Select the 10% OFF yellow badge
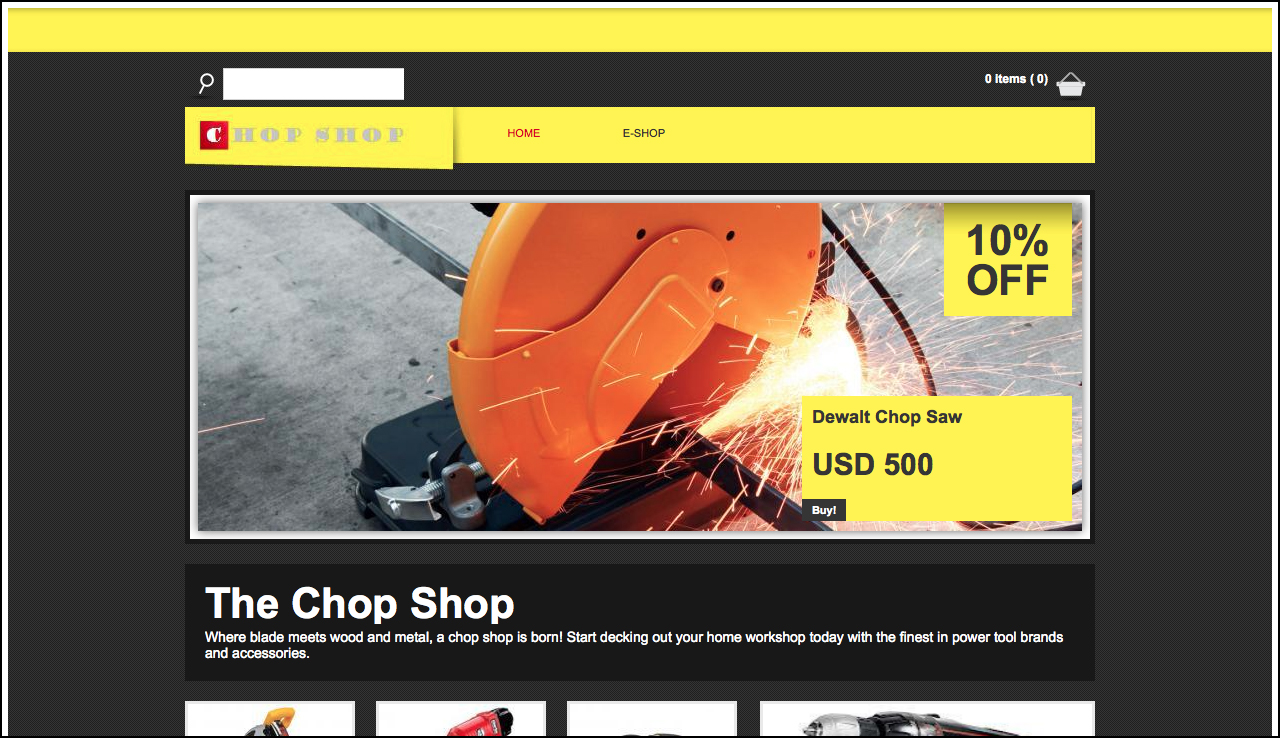The width and height of the screenshot is (1280, 738). point(1008,260)
